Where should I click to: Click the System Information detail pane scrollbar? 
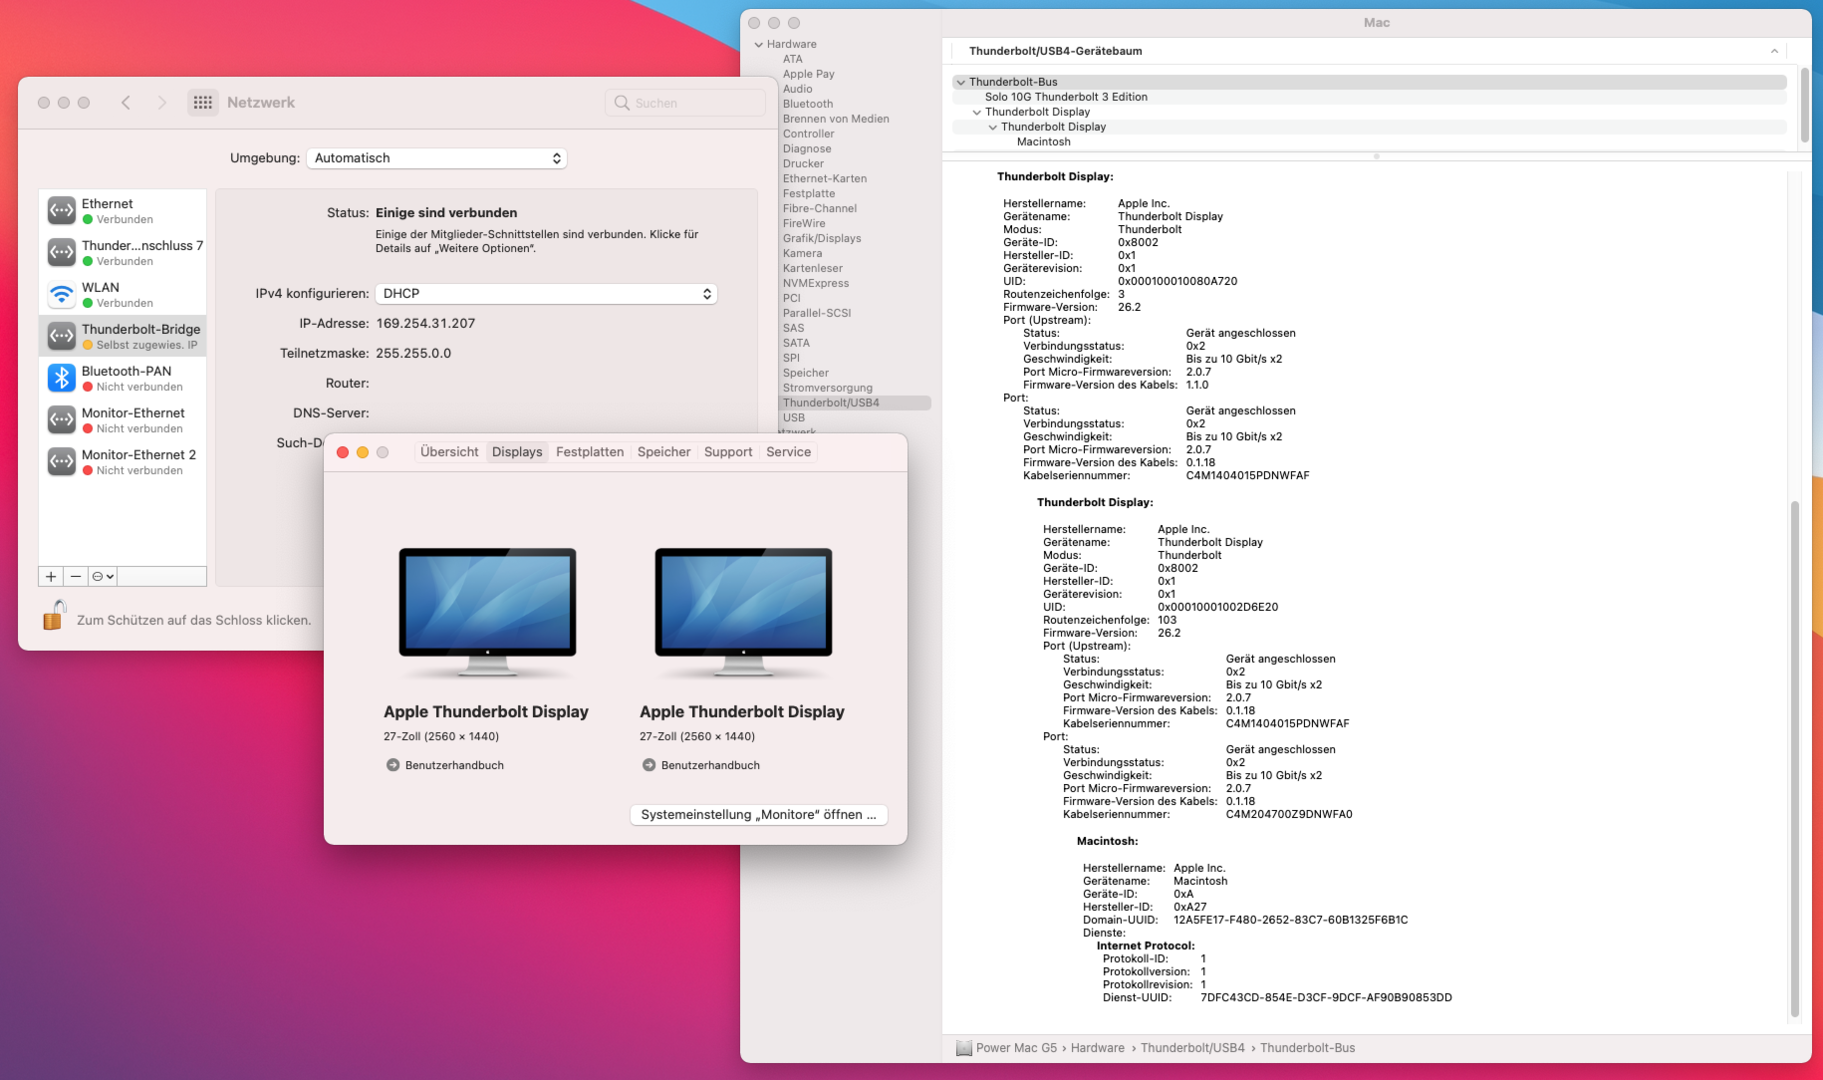tap(1795, 758)
